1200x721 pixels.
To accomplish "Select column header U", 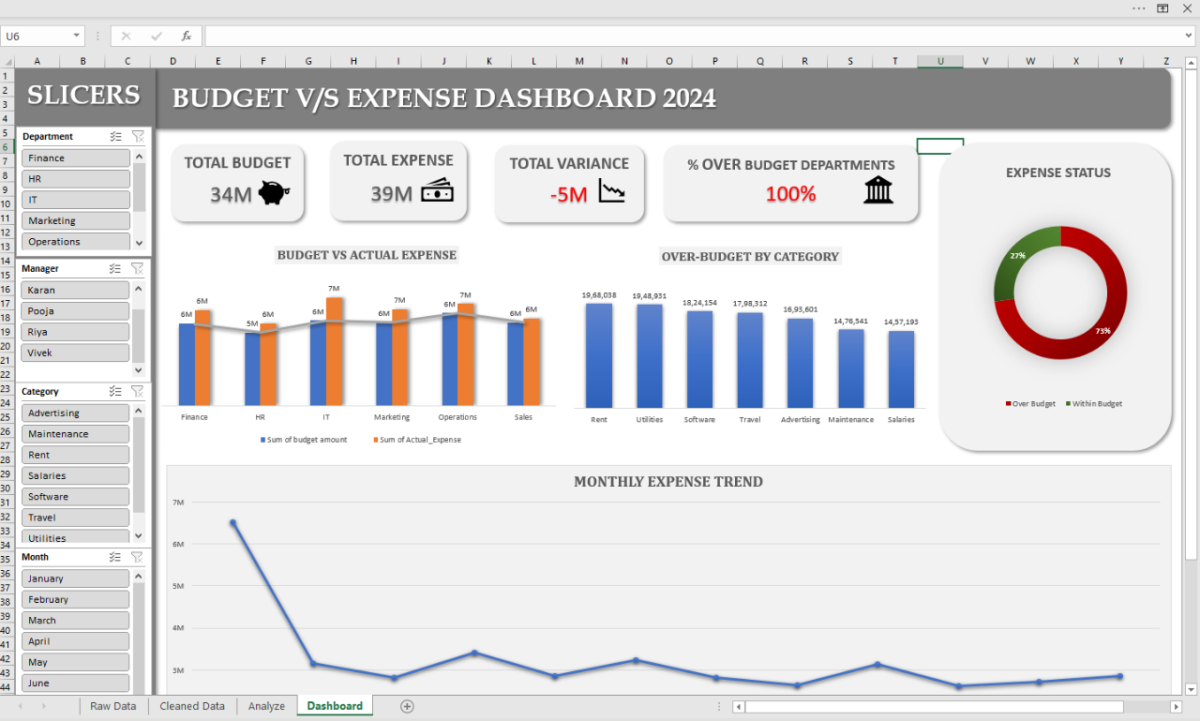I will click(940, 61).
